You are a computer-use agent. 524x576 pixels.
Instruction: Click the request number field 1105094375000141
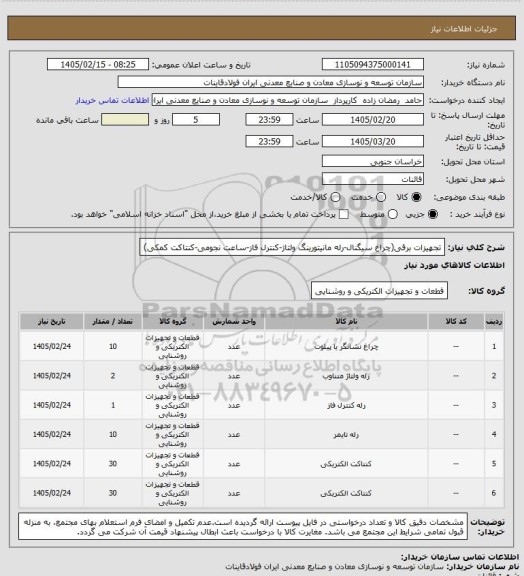click(373, 65)
